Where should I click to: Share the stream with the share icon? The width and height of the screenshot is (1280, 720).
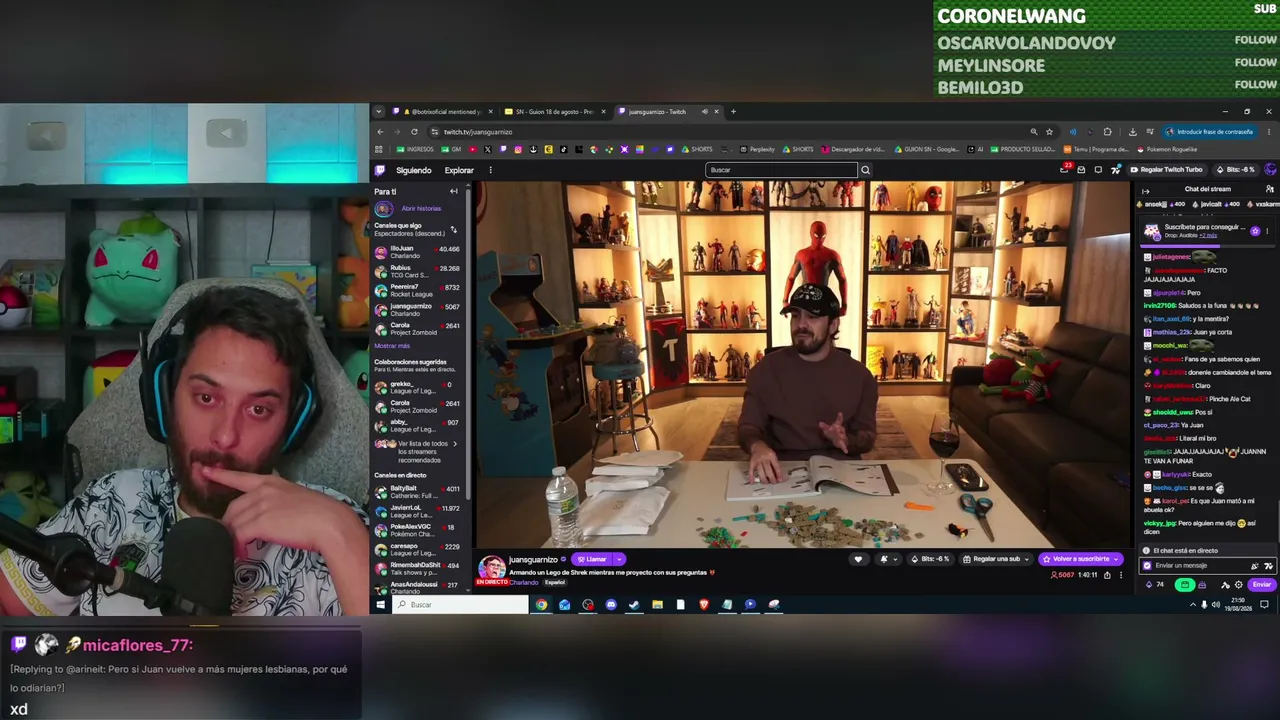pos(1106,575)
